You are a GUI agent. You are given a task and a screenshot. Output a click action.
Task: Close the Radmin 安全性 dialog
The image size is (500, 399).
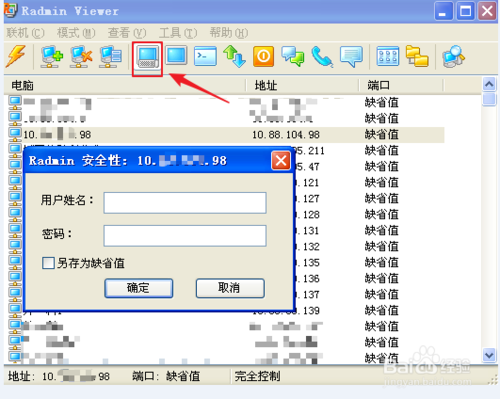click(x=281, y=161)
